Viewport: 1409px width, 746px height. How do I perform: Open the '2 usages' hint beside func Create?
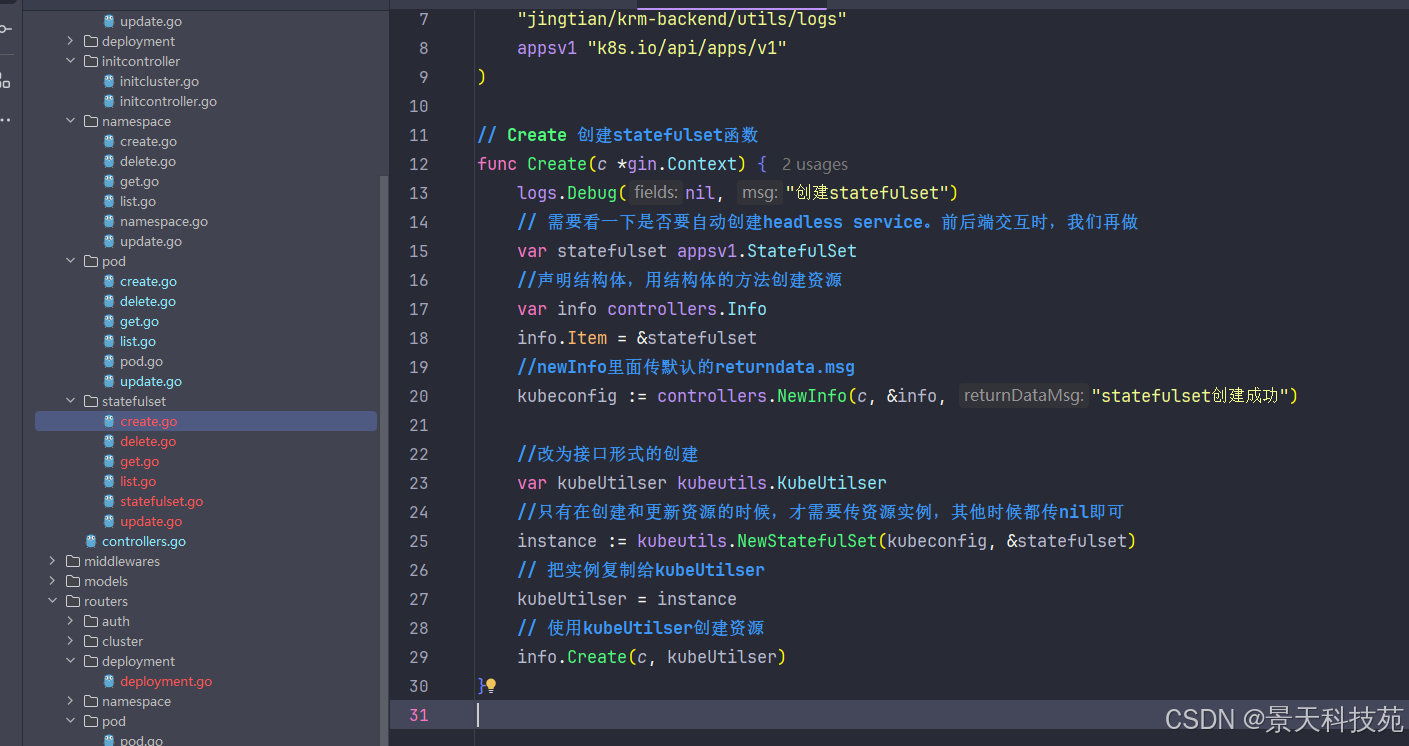pyautogui.click(x=814, y=164)
